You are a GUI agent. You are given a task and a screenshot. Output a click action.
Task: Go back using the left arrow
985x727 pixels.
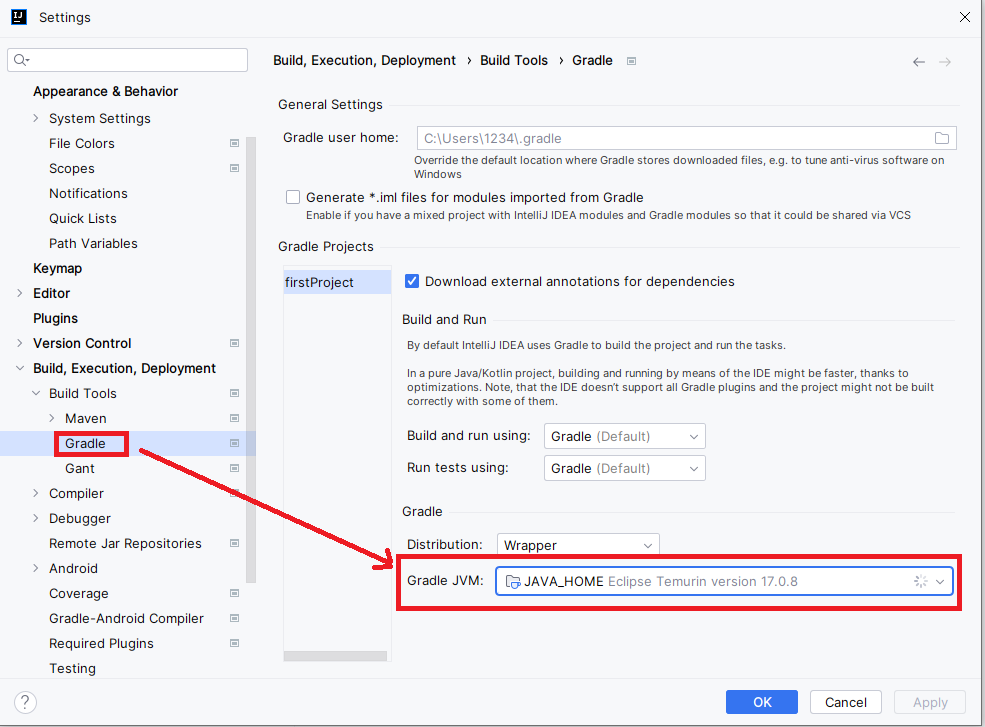point(918,62)
